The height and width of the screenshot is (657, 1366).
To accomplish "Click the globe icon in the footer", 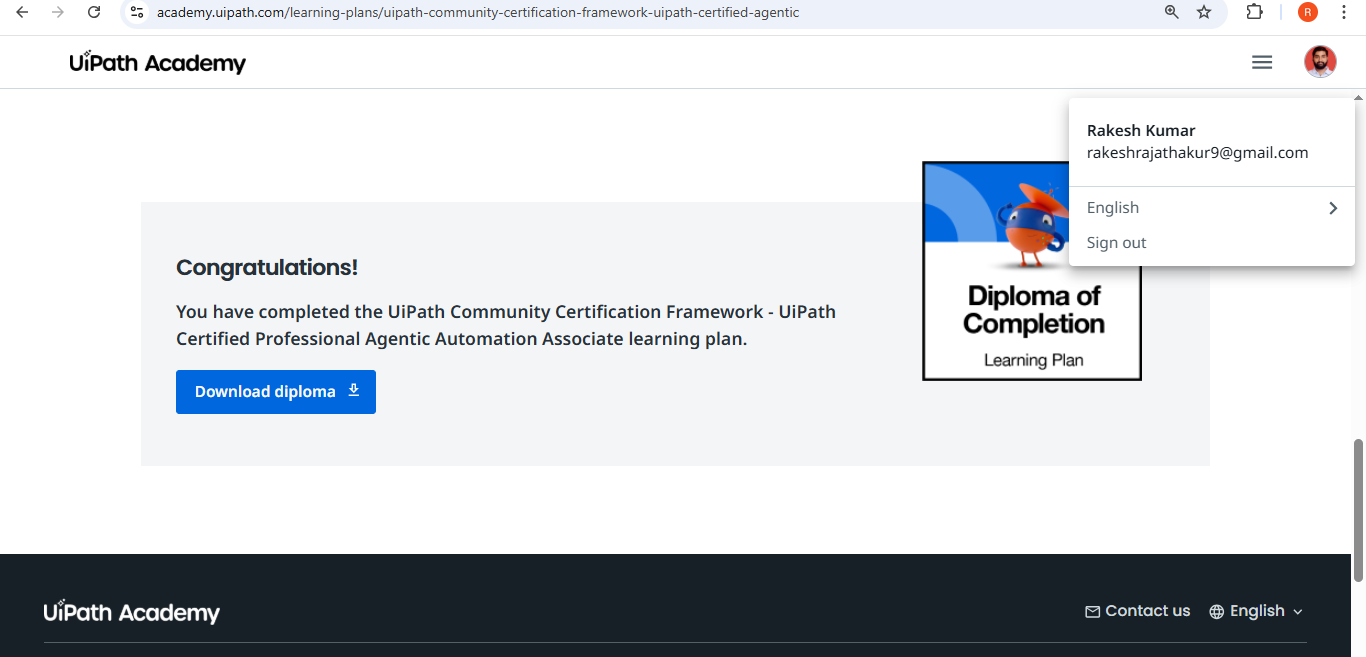I will pyautogui.click(x=1217, y=612).
